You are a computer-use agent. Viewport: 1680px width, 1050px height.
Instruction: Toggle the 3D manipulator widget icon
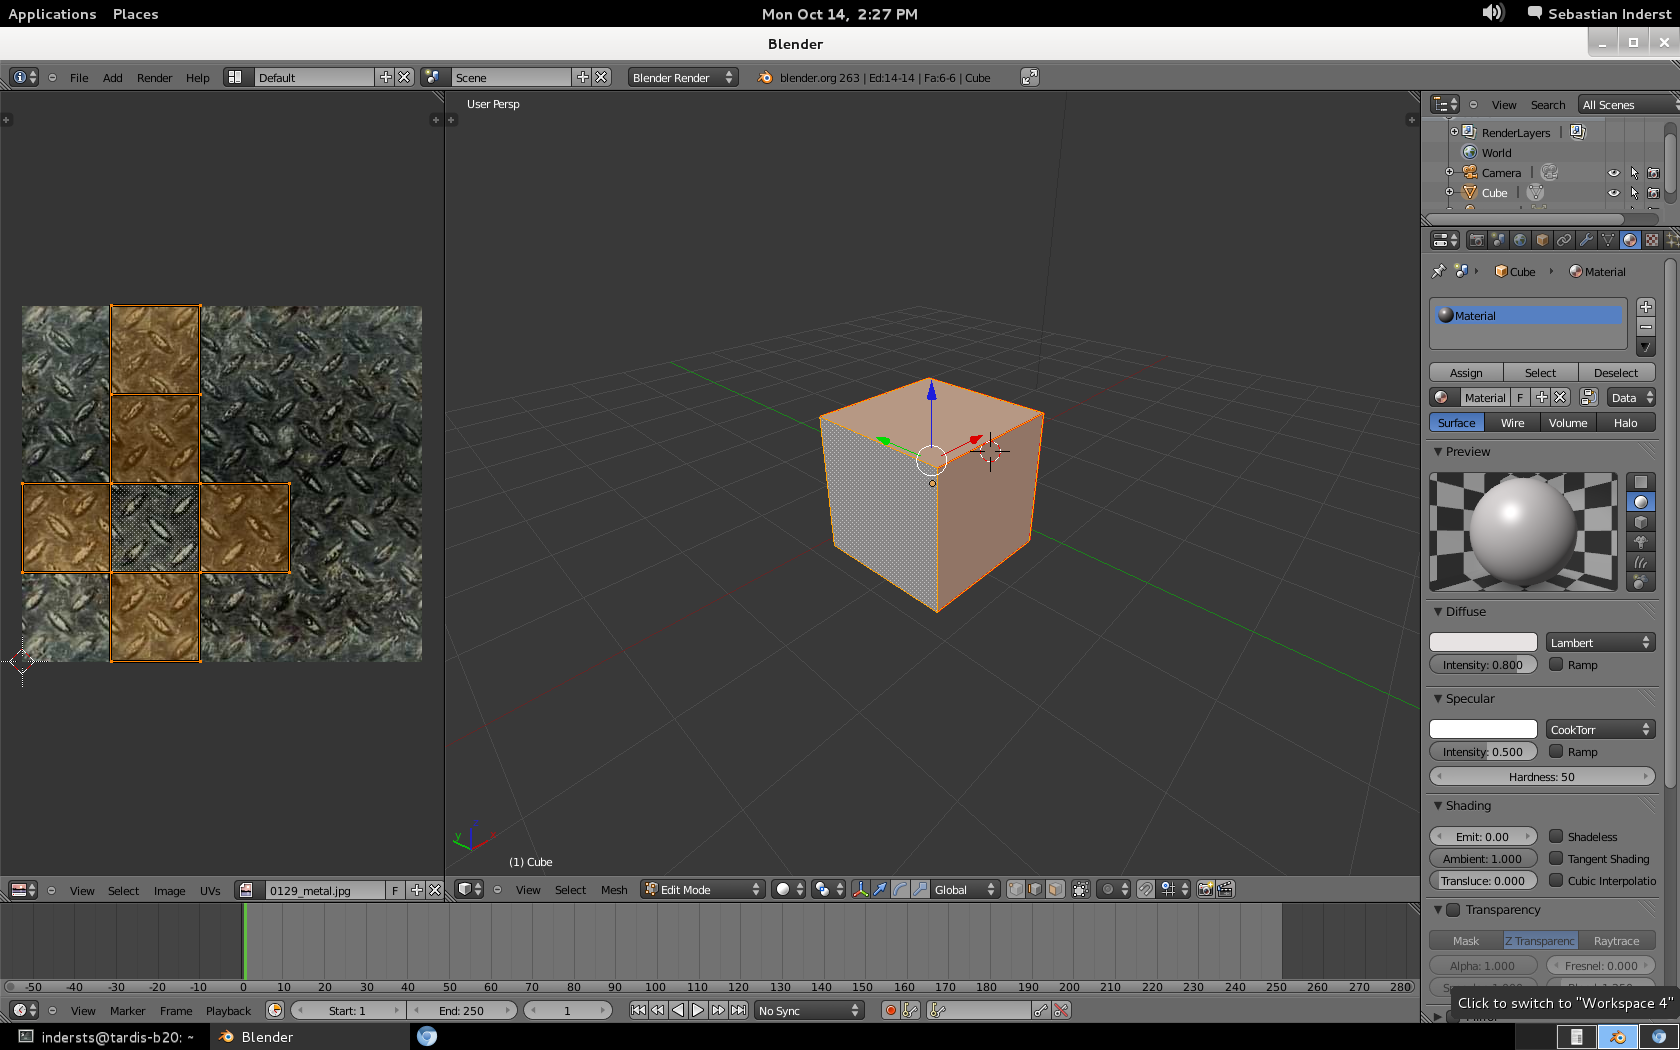pos(860,889)
